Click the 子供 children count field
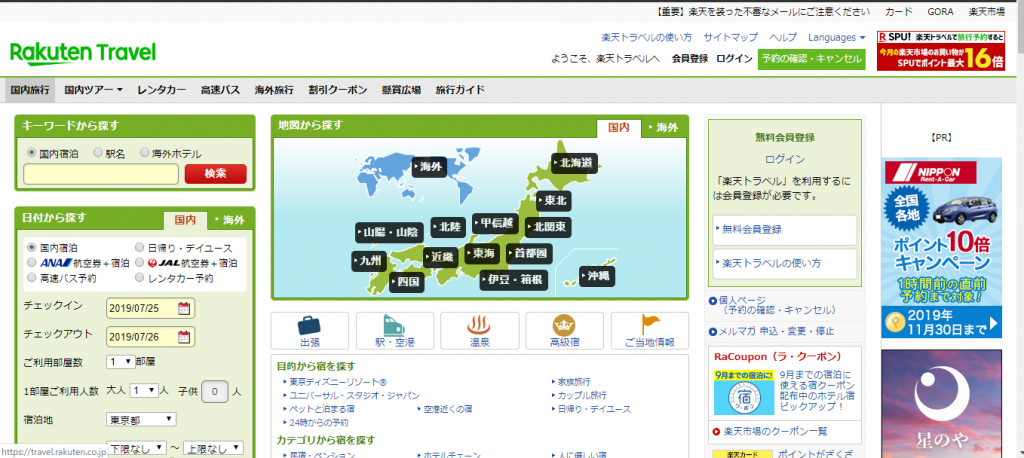Image resolution: width=1024 pixels, height=458 pixels. point(215,391)
